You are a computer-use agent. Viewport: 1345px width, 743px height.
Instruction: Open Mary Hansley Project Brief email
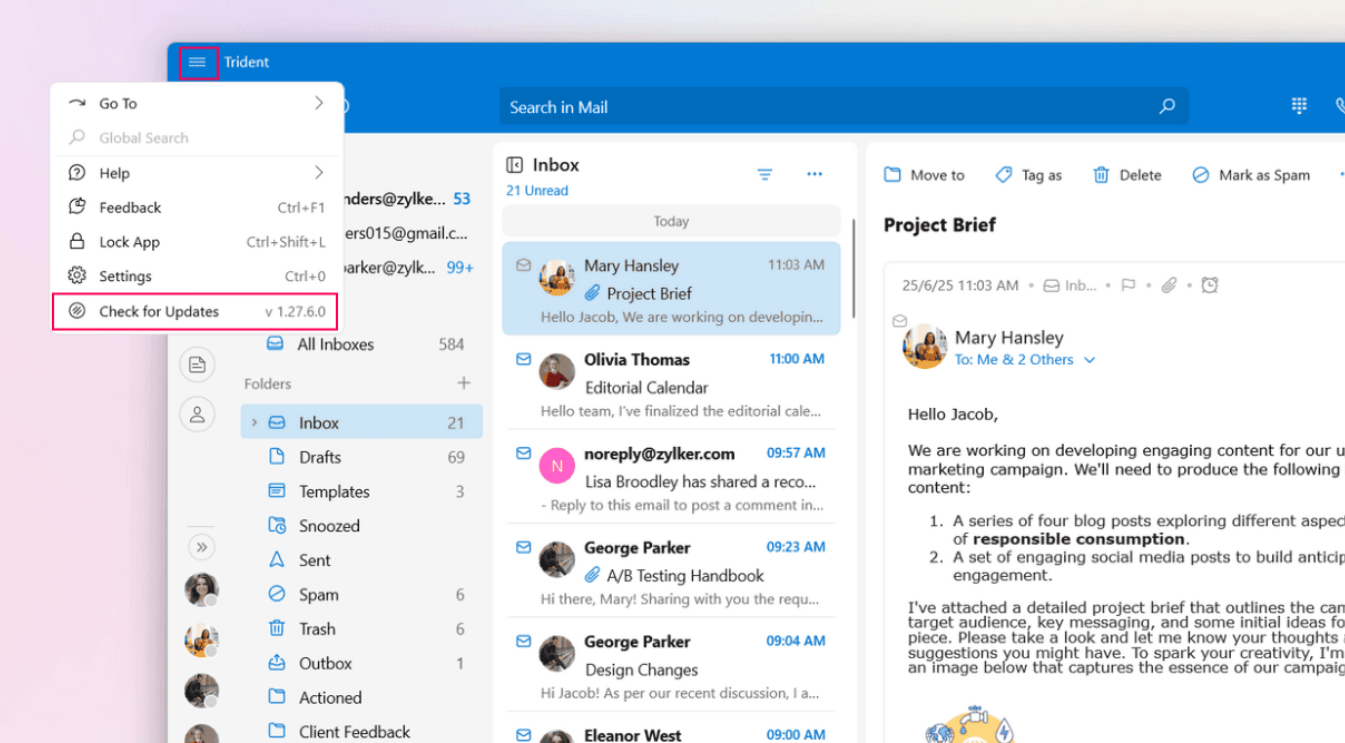coord(671,288)
